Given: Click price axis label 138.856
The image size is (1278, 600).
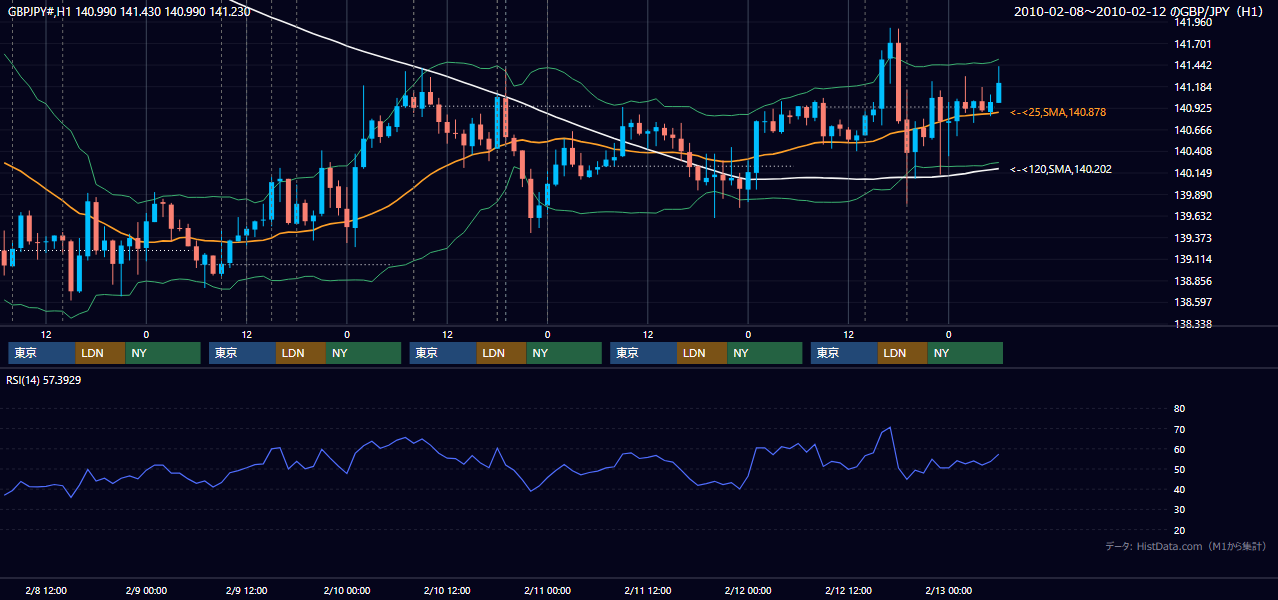Looking at the screenshot, I should click(x=1194, y=281).
